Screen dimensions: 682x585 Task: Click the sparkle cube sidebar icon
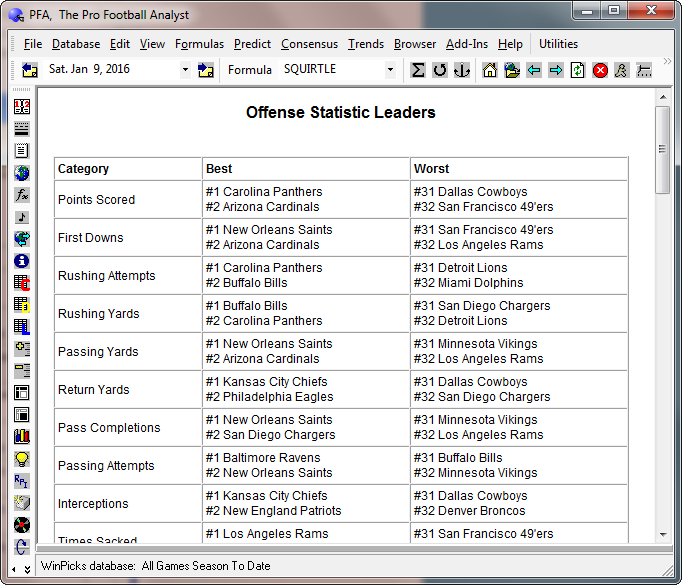click(22, 503)
